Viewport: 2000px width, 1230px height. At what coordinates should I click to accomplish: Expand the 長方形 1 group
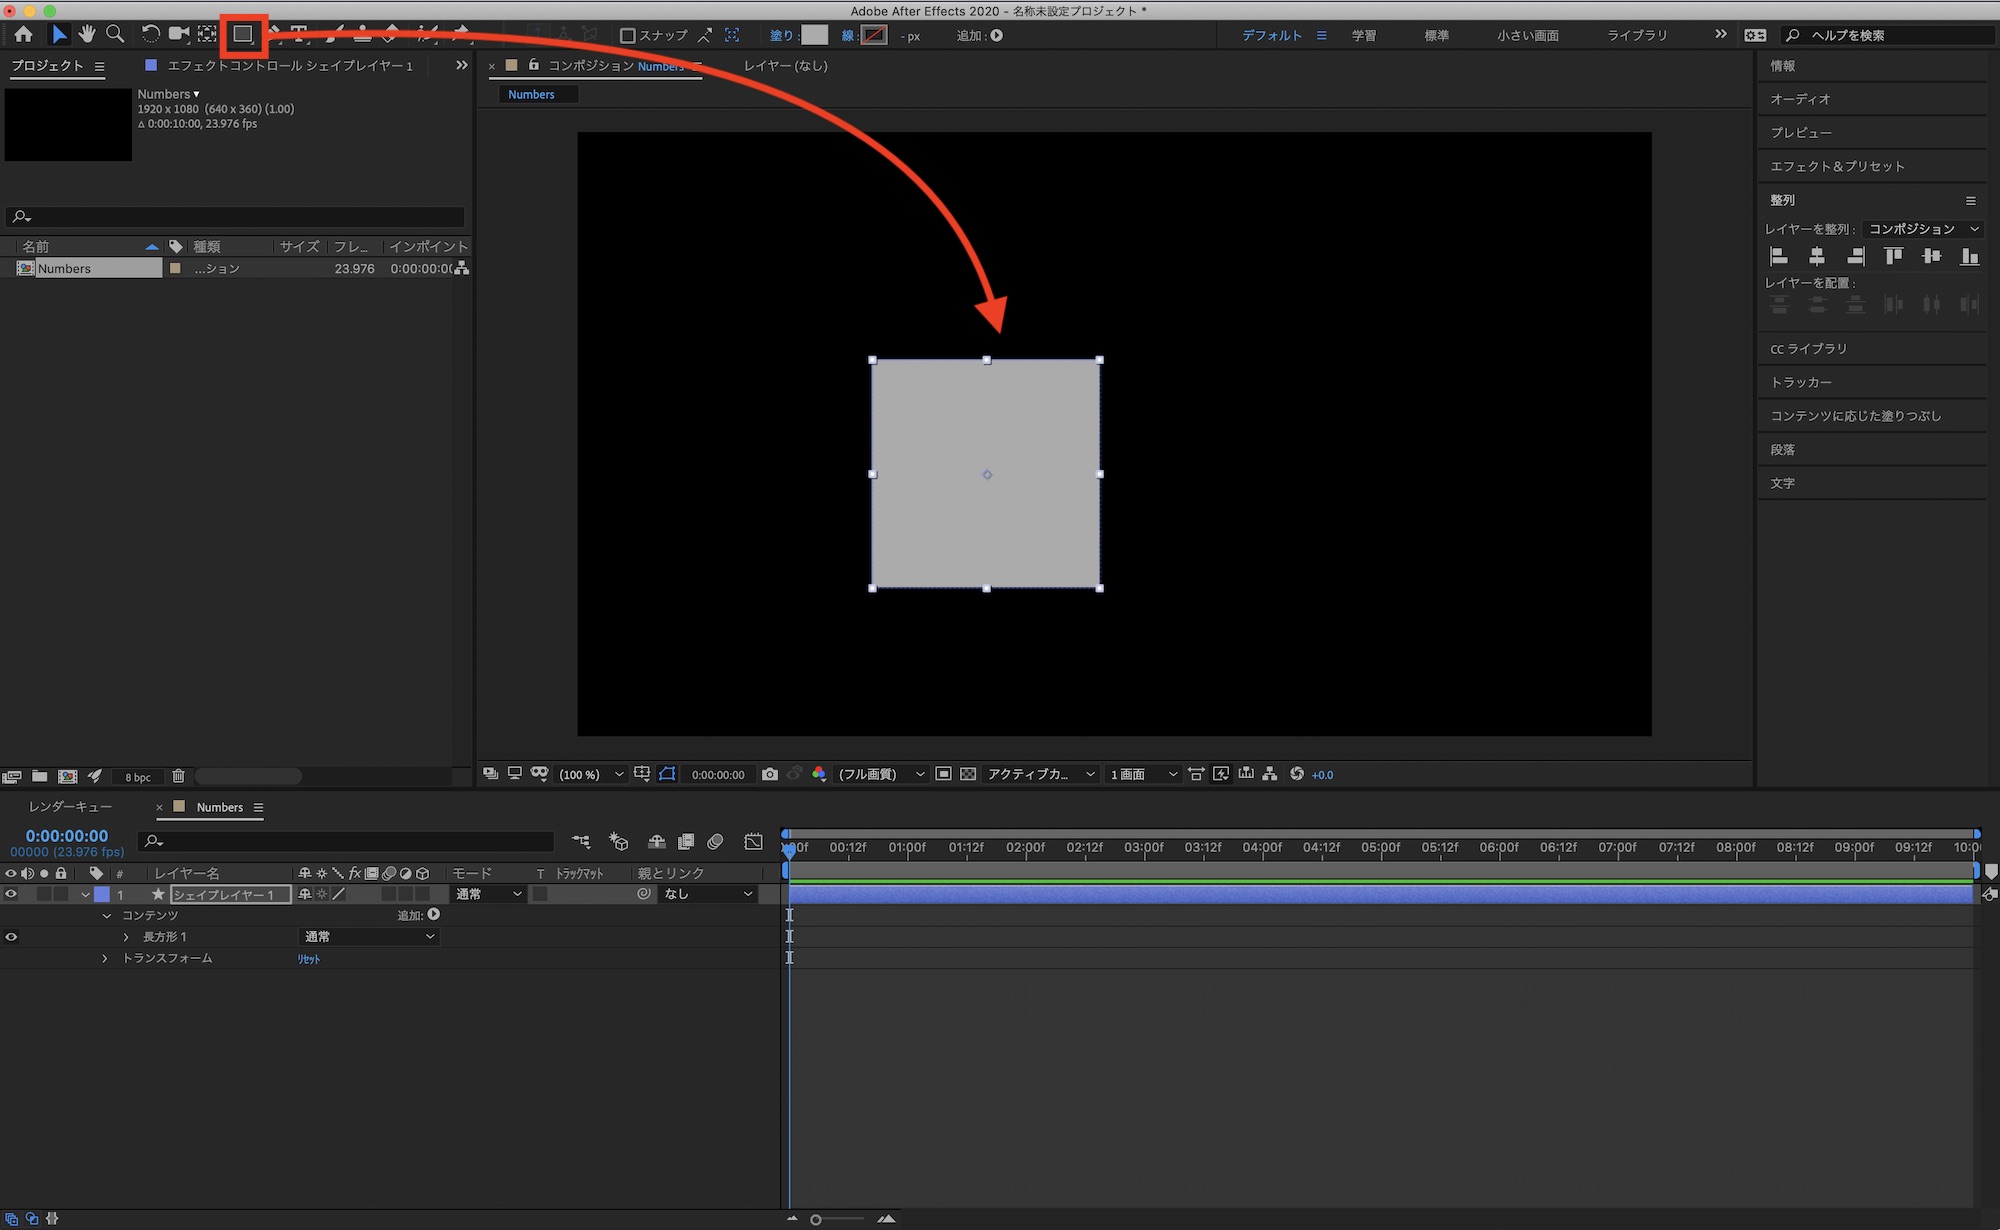click(126, 938)
